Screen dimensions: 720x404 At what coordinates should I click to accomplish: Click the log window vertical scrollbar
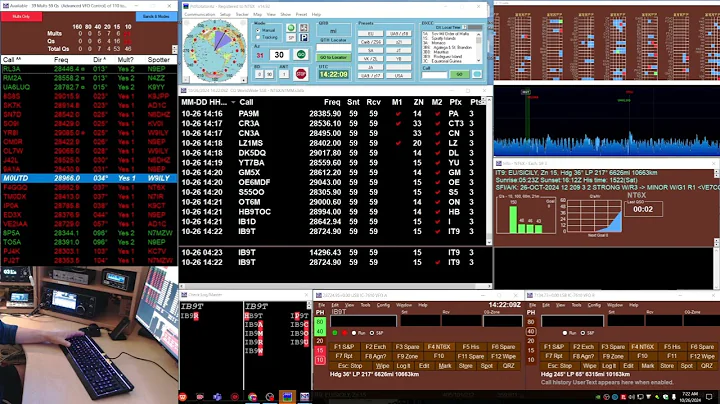click(489, 170)
